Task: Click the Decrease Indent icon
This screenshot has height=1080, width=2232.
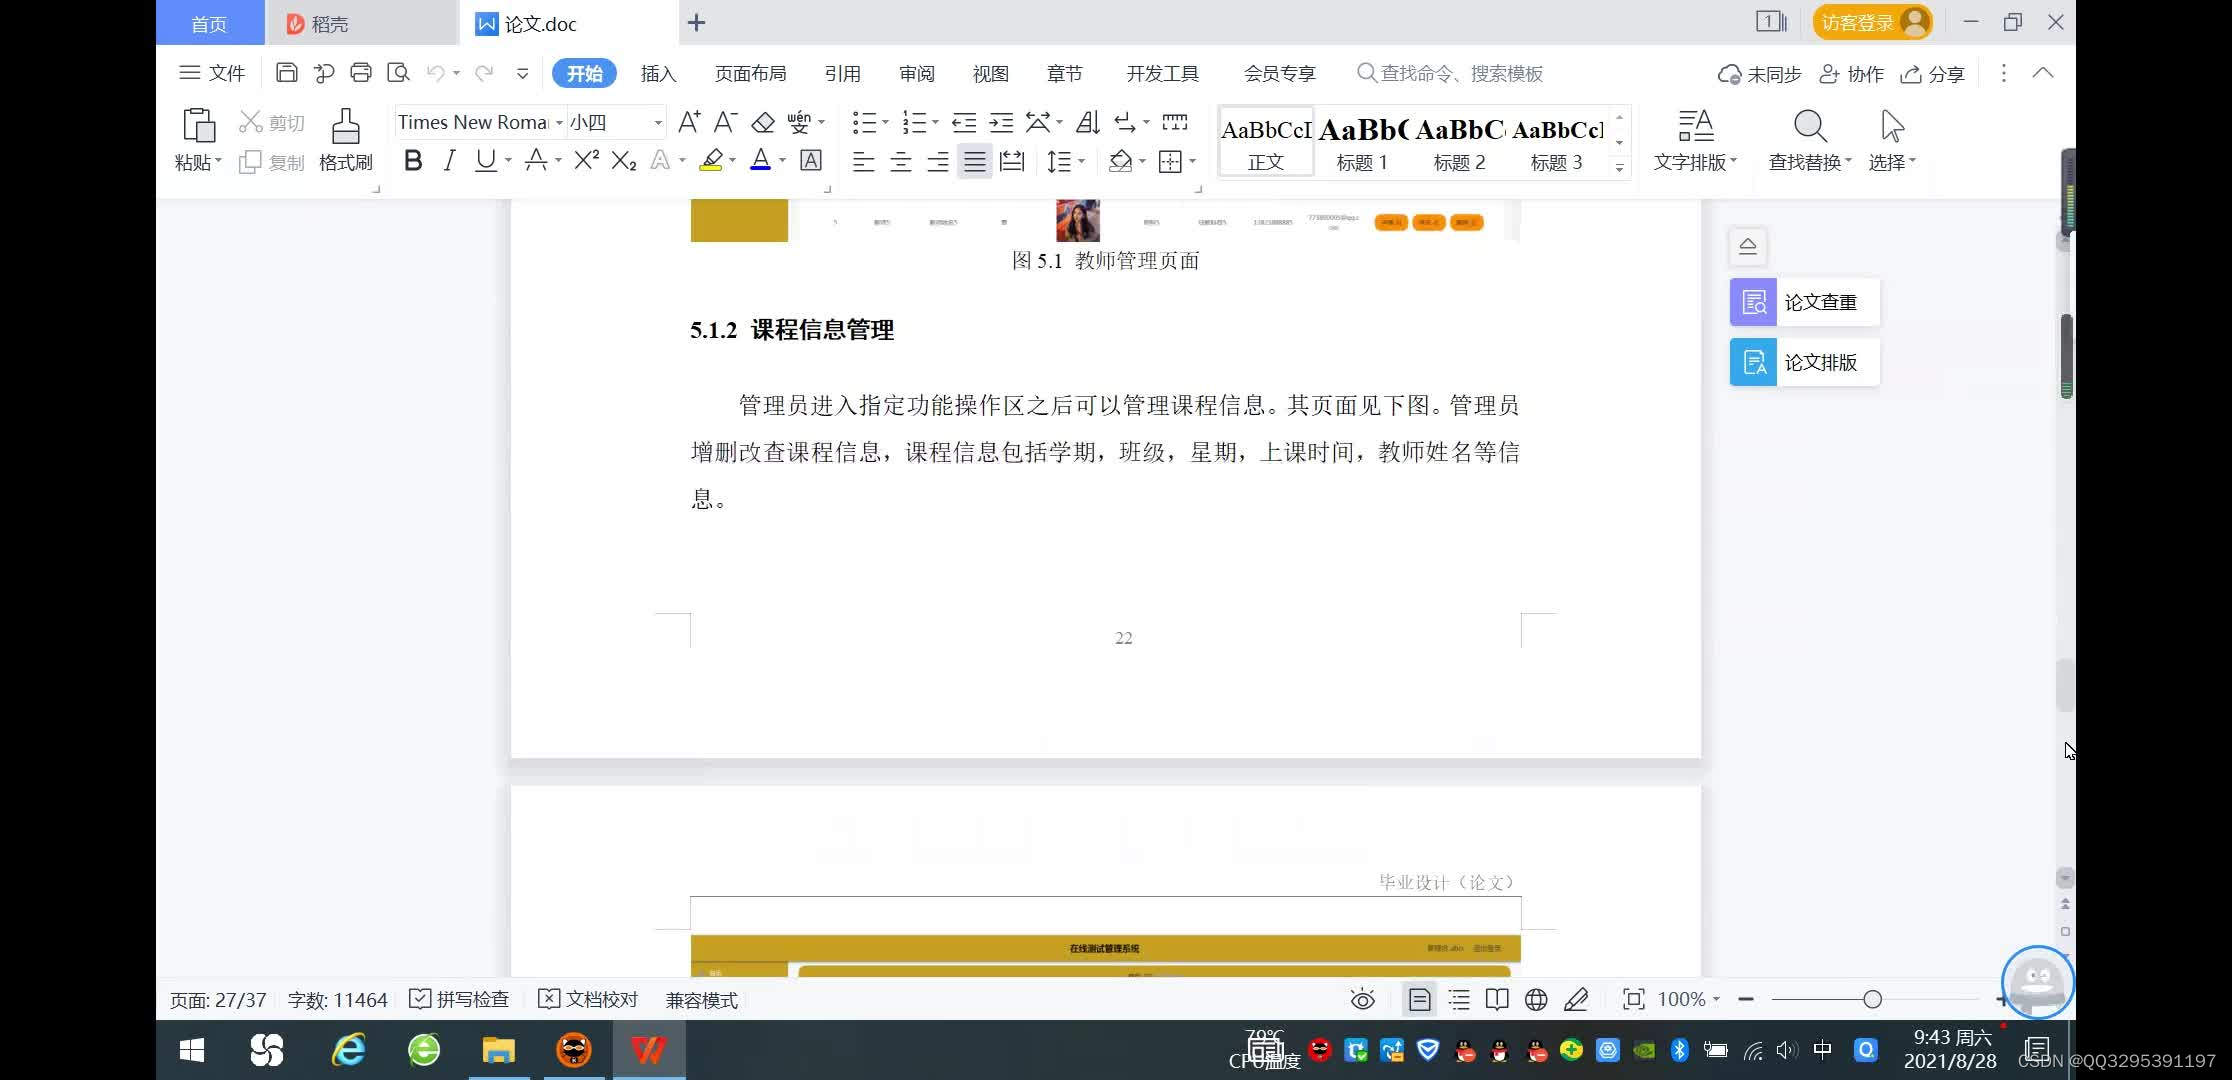Action: coord(964,122)
